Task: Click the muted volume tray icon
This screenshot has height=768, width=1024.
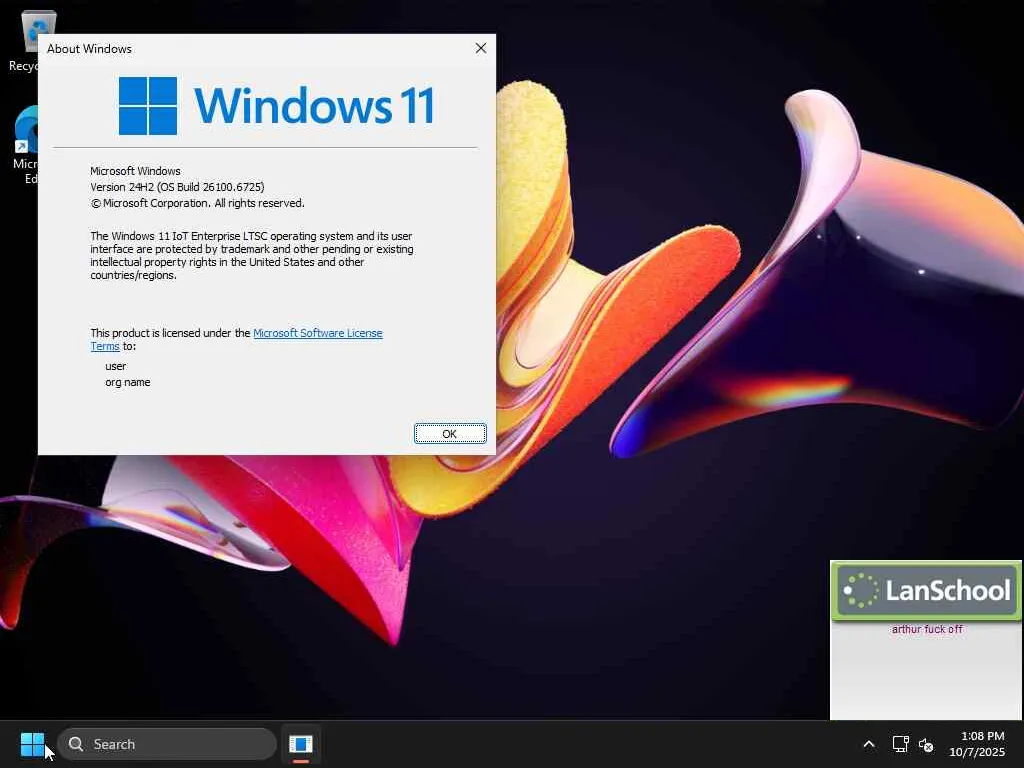Action: pos(926,744)
